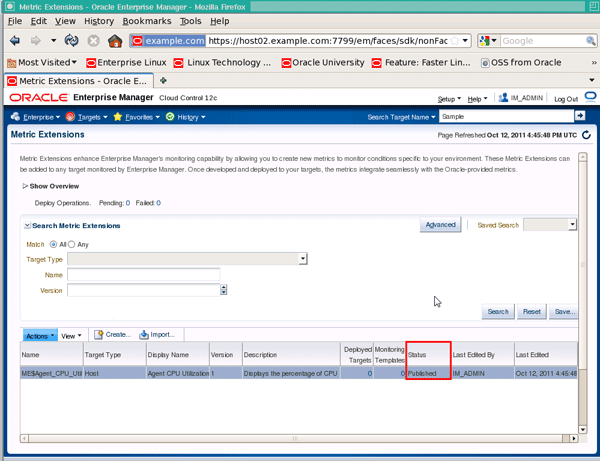Go back with the browser back arrow
This screenshot has width=600, height=461.
[x=15, y=41]
